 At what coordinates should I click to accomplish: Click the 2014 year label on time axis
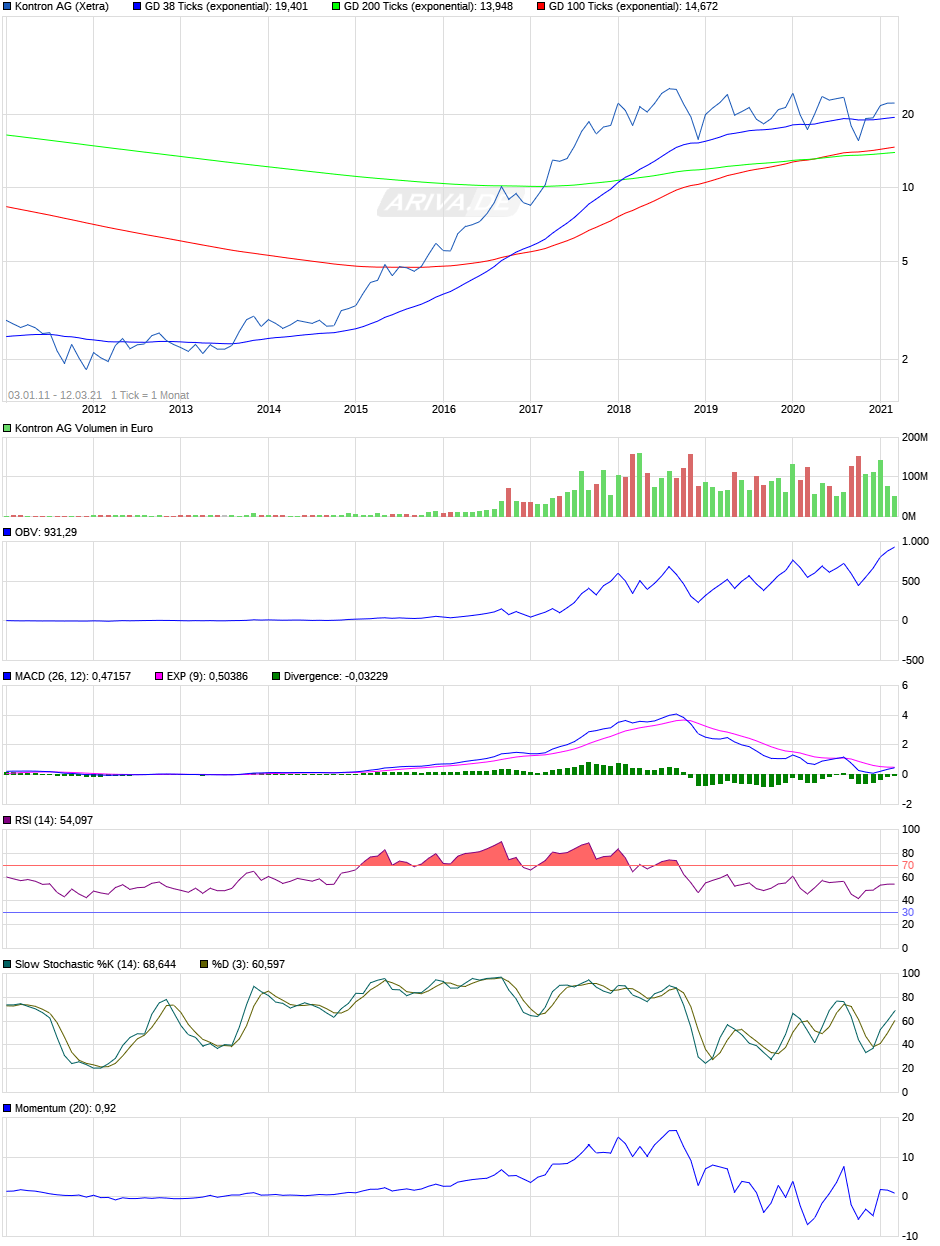pyautogui.click(x=269, y=409)
